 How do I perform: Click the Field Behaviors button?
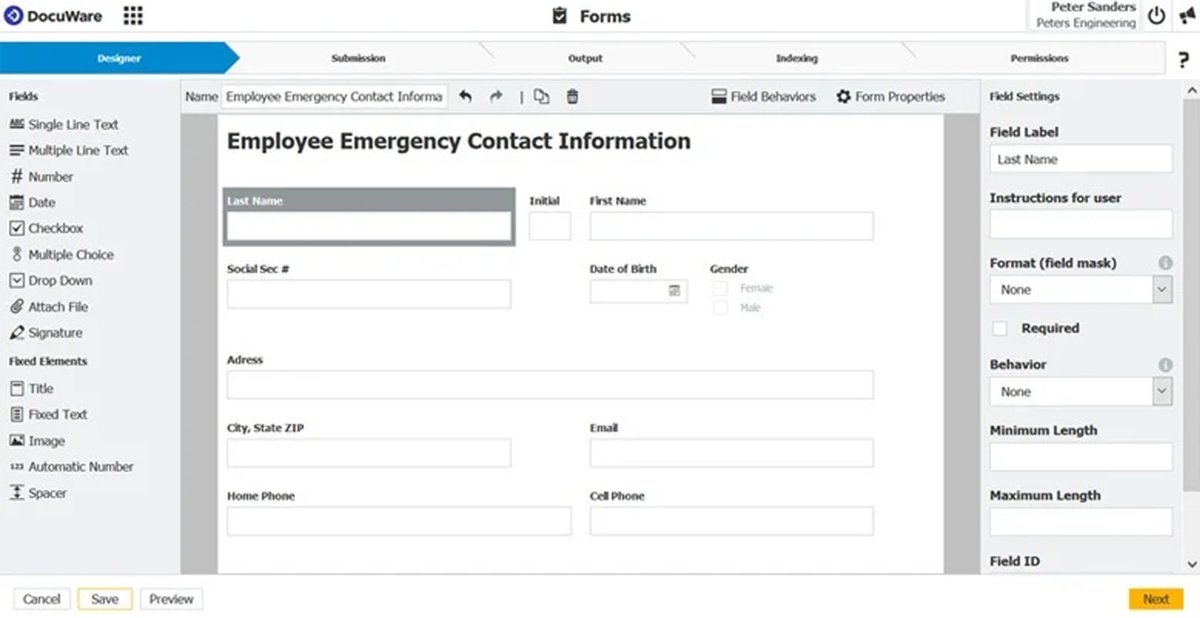point(763,96)
